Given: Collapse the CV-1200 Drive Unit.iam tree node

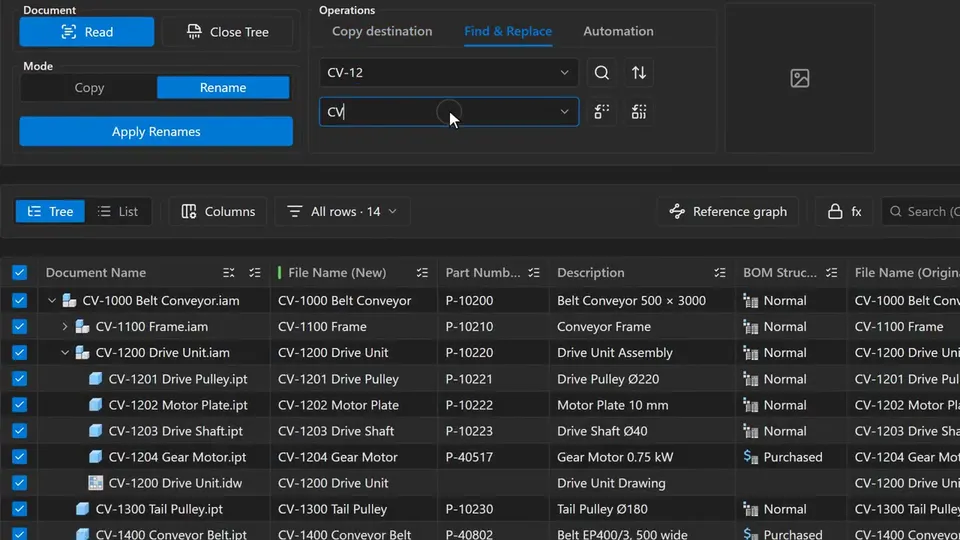Looking at the screenshot, I should coord(64,353).
